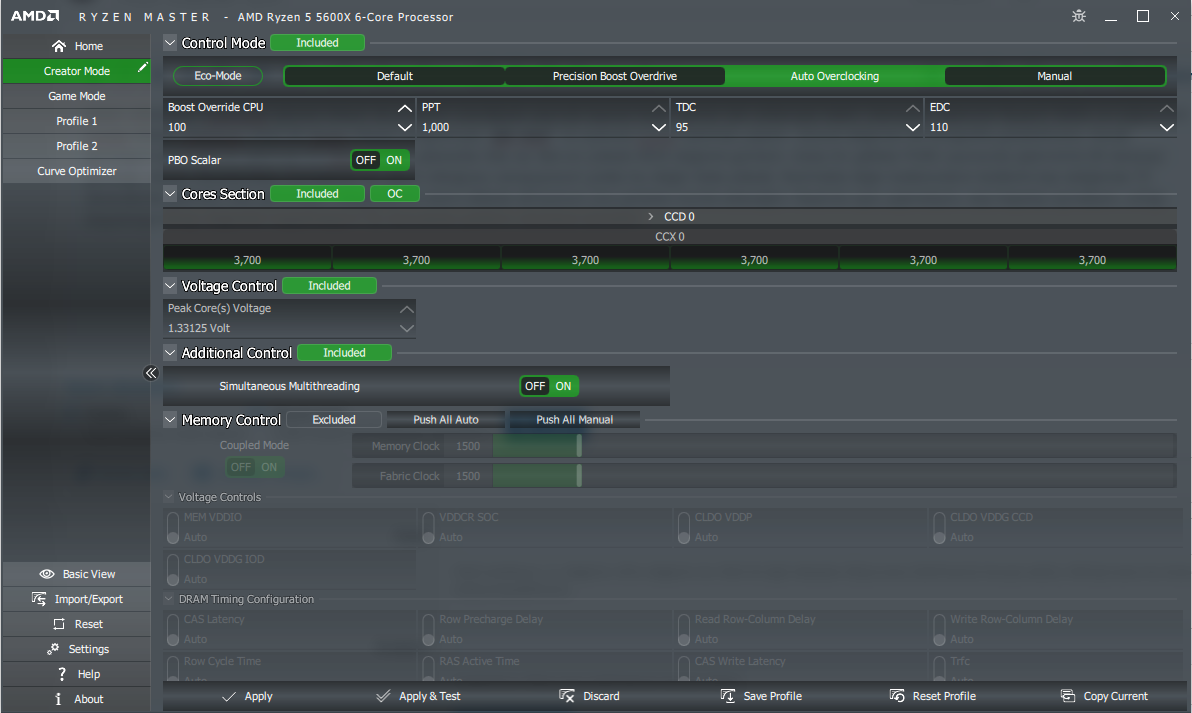
Task: Click first core 3,700 frequency bar
Action: [x=247, y=259]
